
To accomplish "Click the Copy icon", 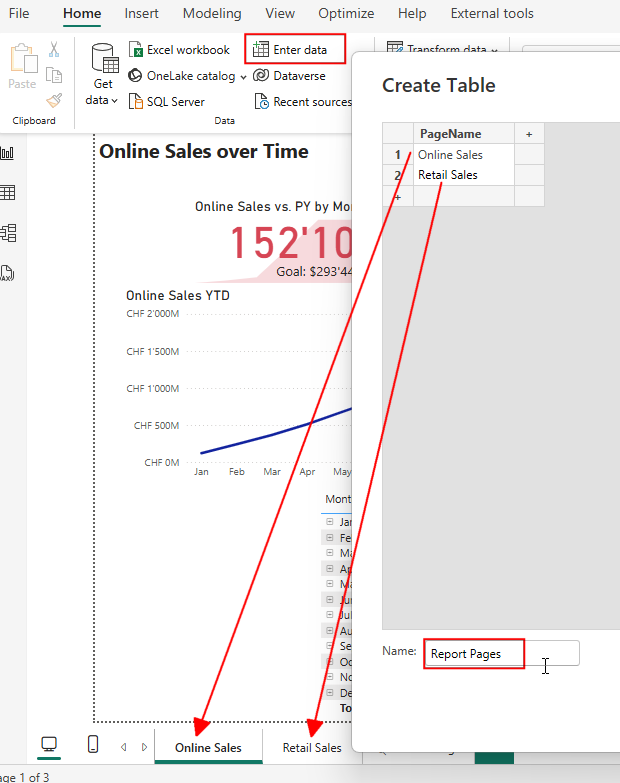I will point(54,75).
